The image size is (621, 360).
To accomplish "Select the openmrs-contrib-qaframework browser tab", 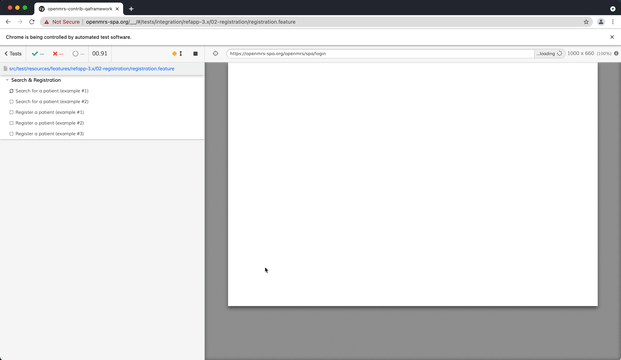I will [79, 9].
